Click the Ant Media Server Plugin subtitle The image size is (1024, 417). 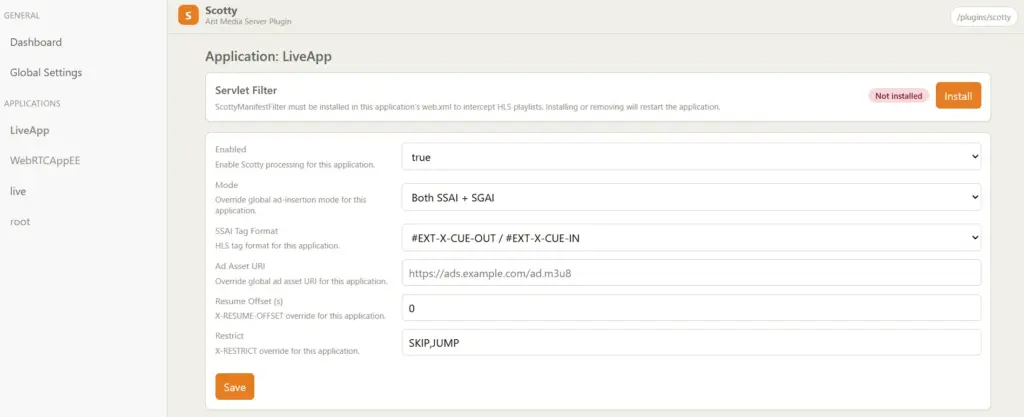pyautogui.click(x=248, y=22)
